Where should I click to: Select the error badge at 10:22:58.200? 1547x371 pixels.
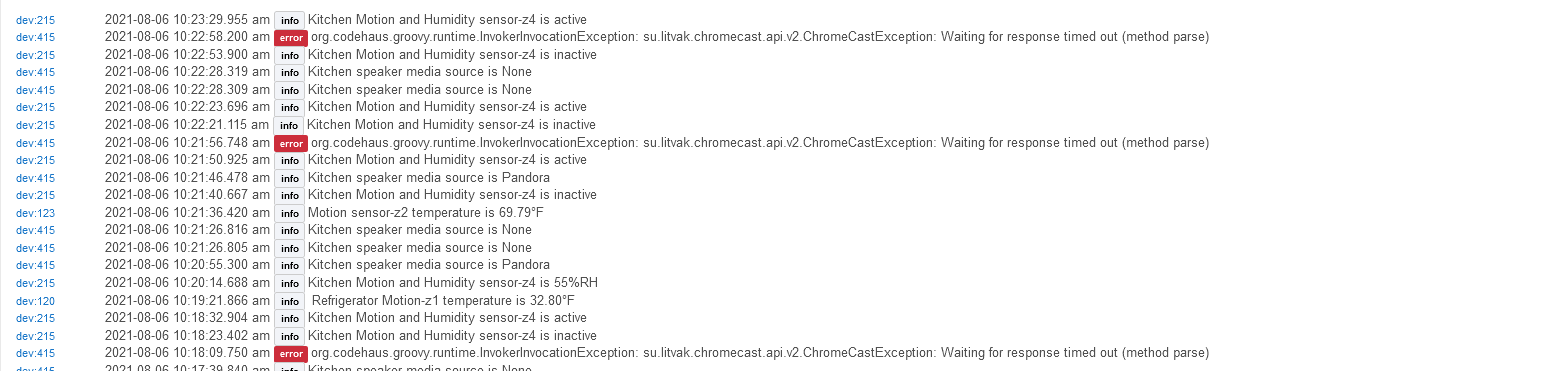point(291,38)
